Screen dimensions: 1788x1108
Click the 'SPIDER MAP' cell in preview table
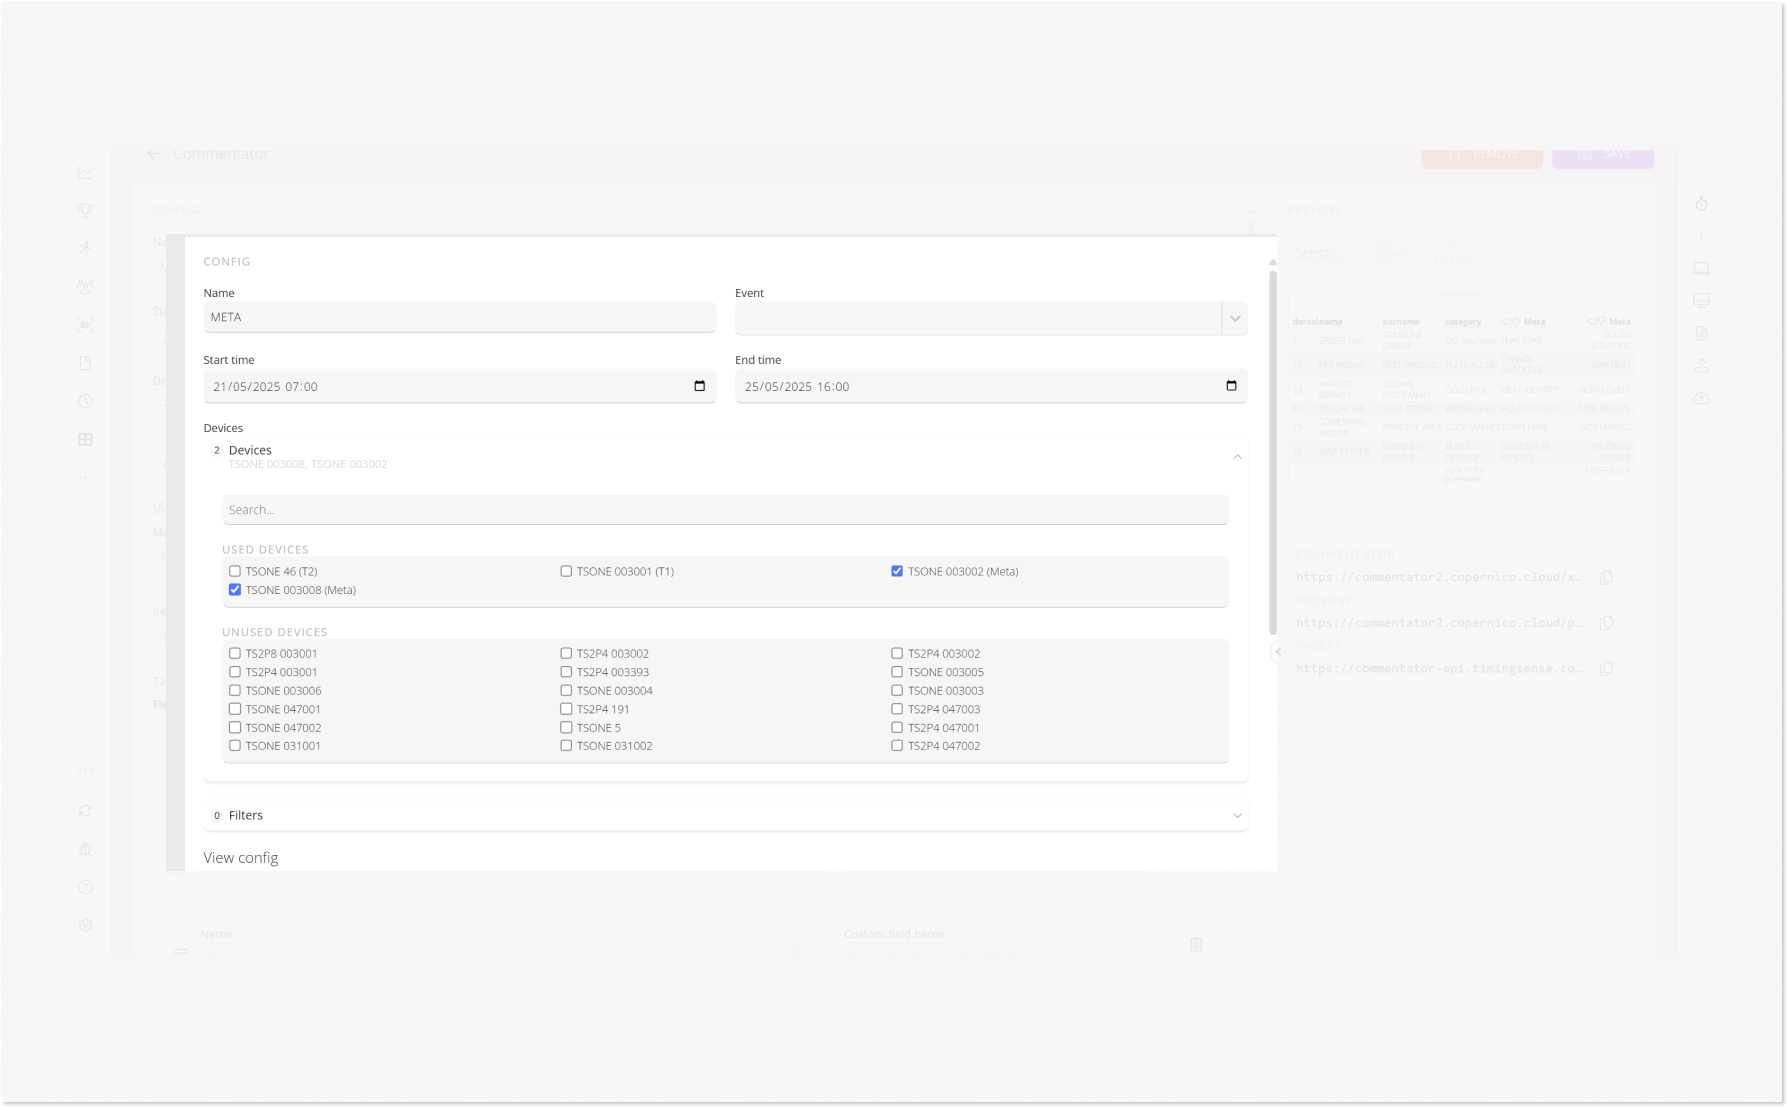1341,341
